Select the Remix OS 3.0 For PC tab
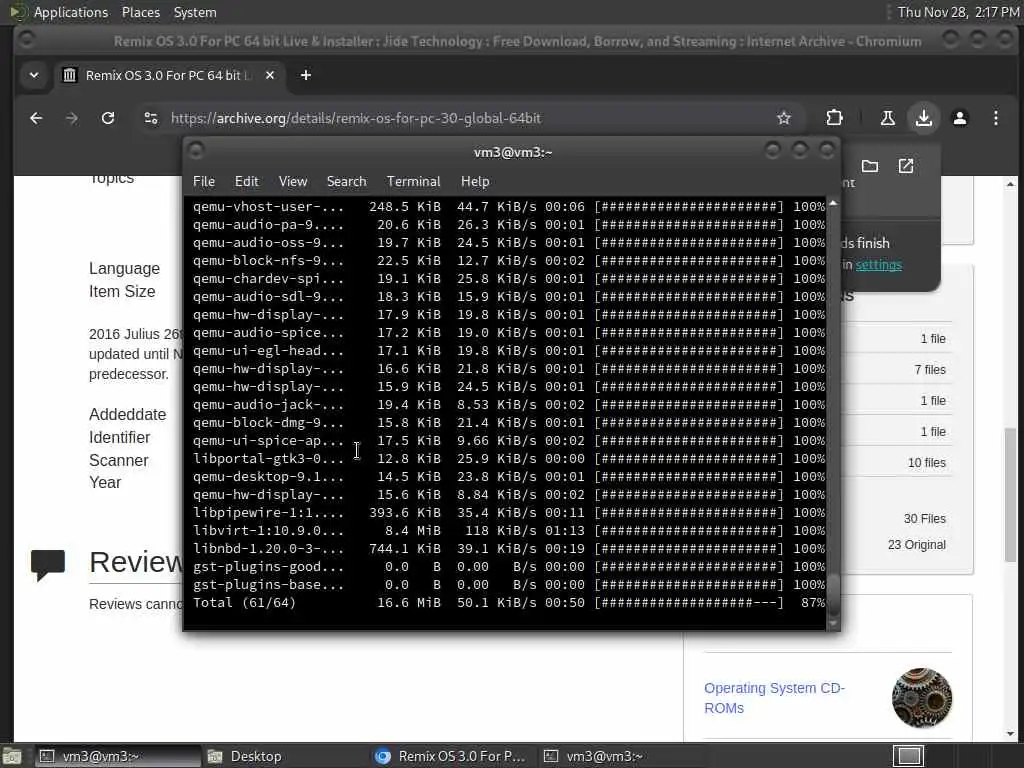This screenshot has width=1024, height=768. pyautogui.click(x=167, y=75)
